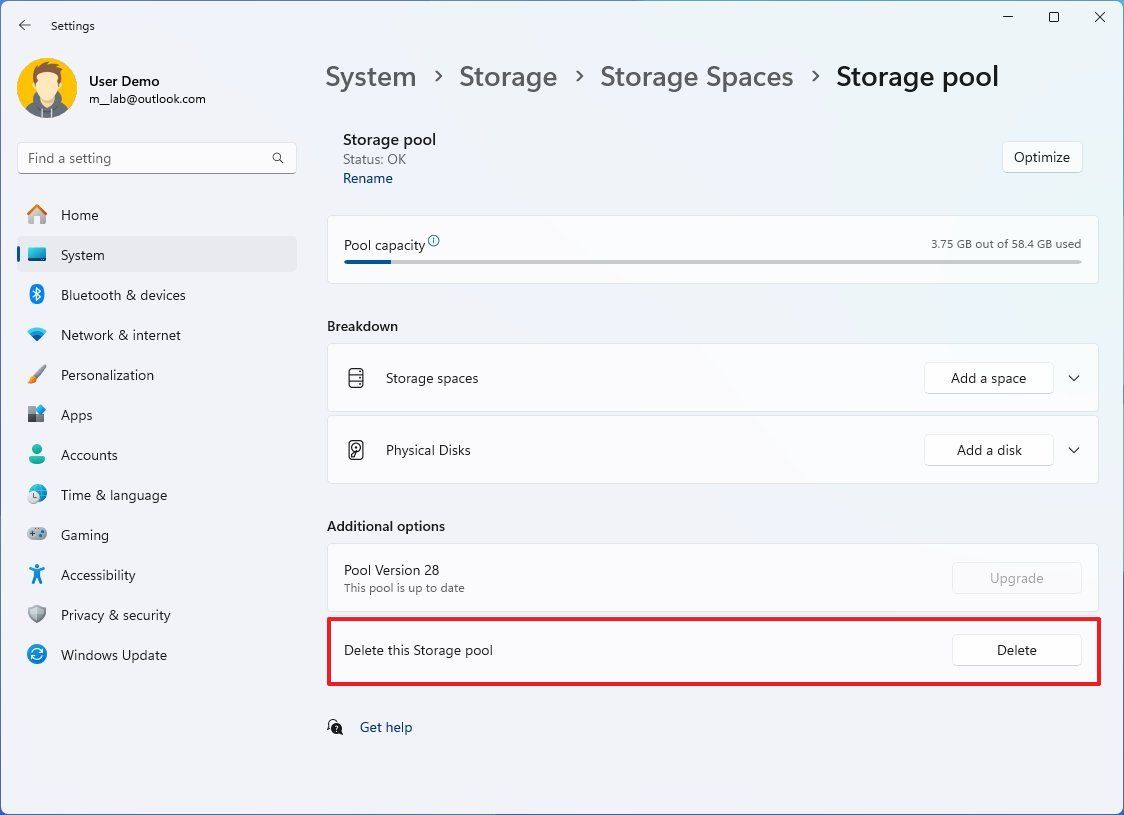Screen dimensions: 1124x815
Task: Click the Pool capacity usage bar
Action: [x=712, y=262]
